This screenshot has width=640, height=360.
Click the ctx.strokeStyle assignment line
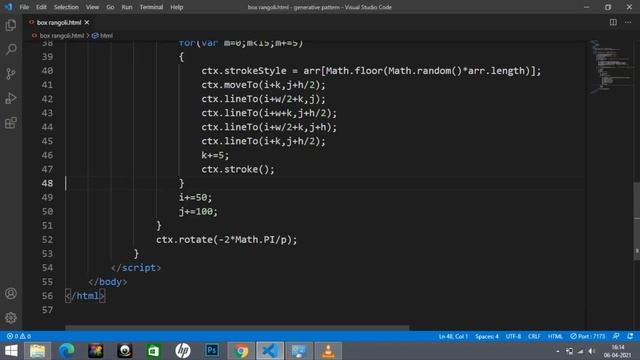371,71
